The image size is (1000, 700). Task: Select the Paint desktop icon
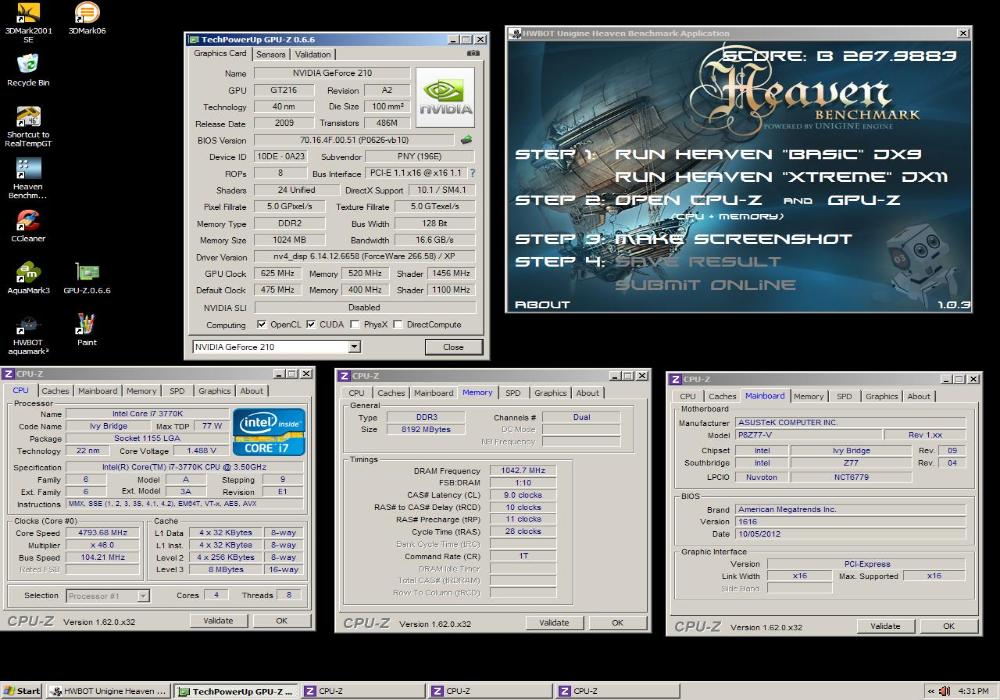pos(87,330)
